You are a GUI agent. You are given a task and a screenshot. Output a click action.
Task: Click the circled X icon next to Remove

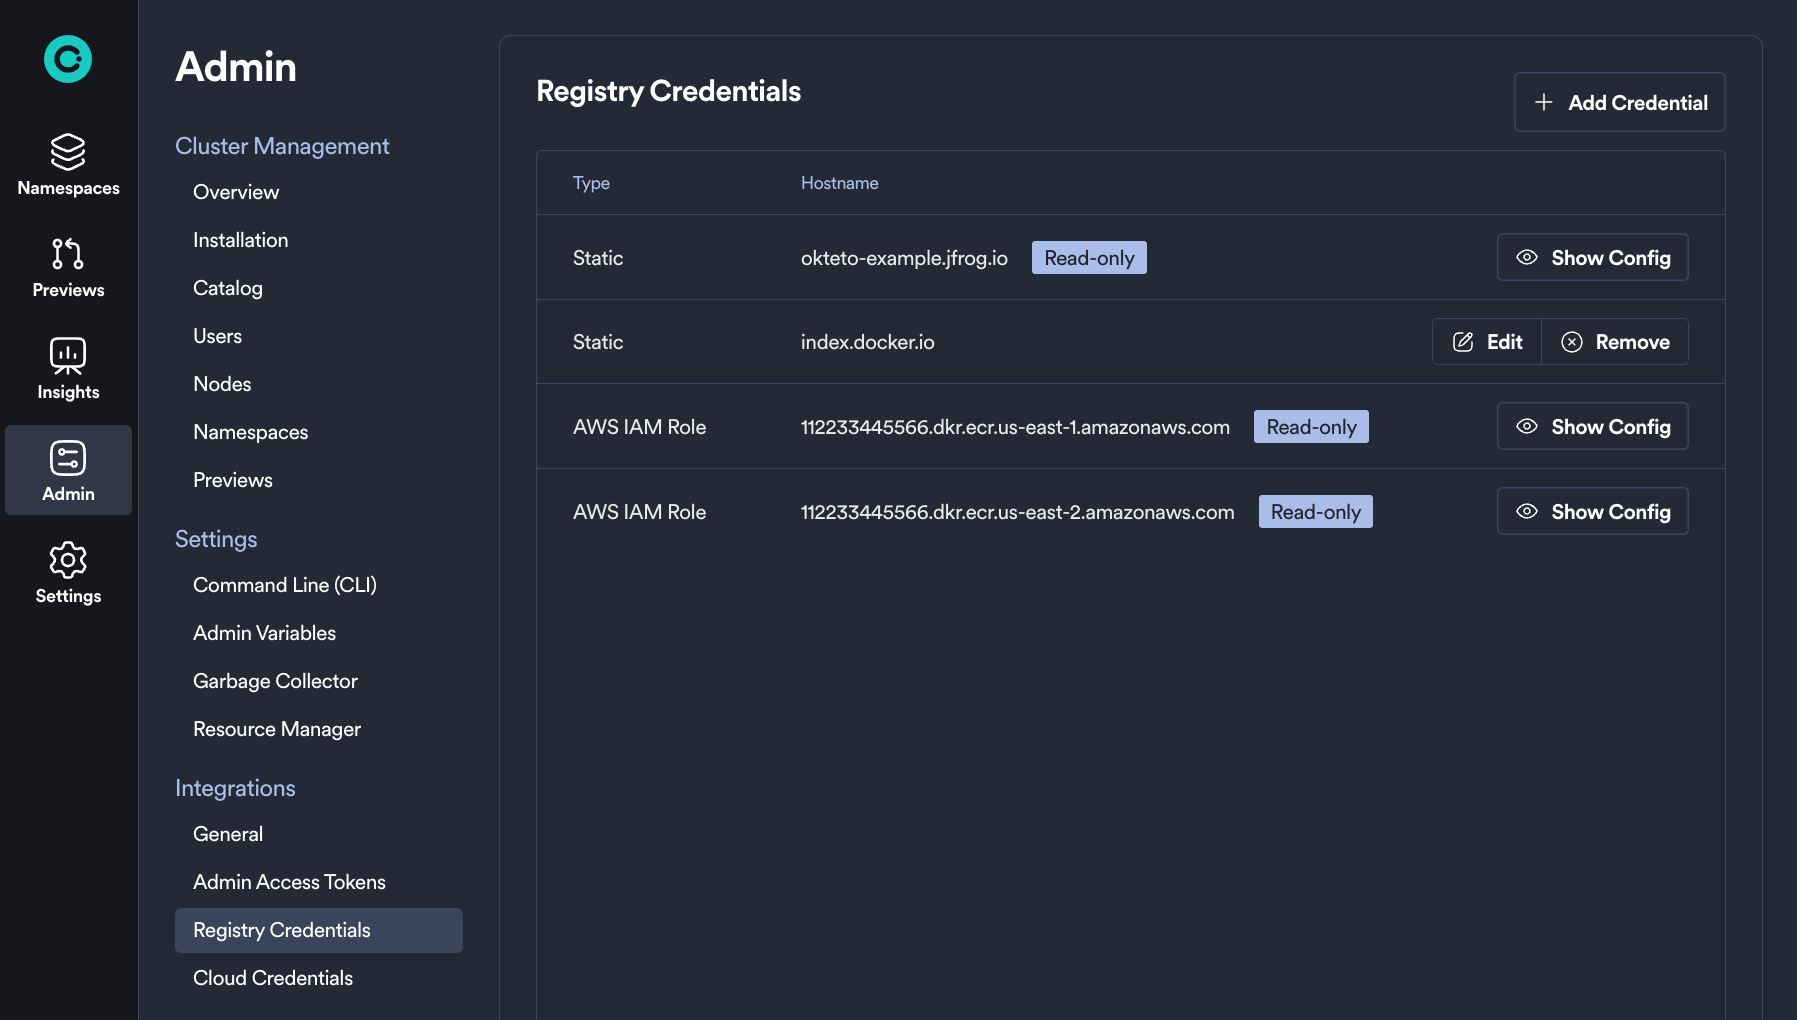tap(1573, 341)
